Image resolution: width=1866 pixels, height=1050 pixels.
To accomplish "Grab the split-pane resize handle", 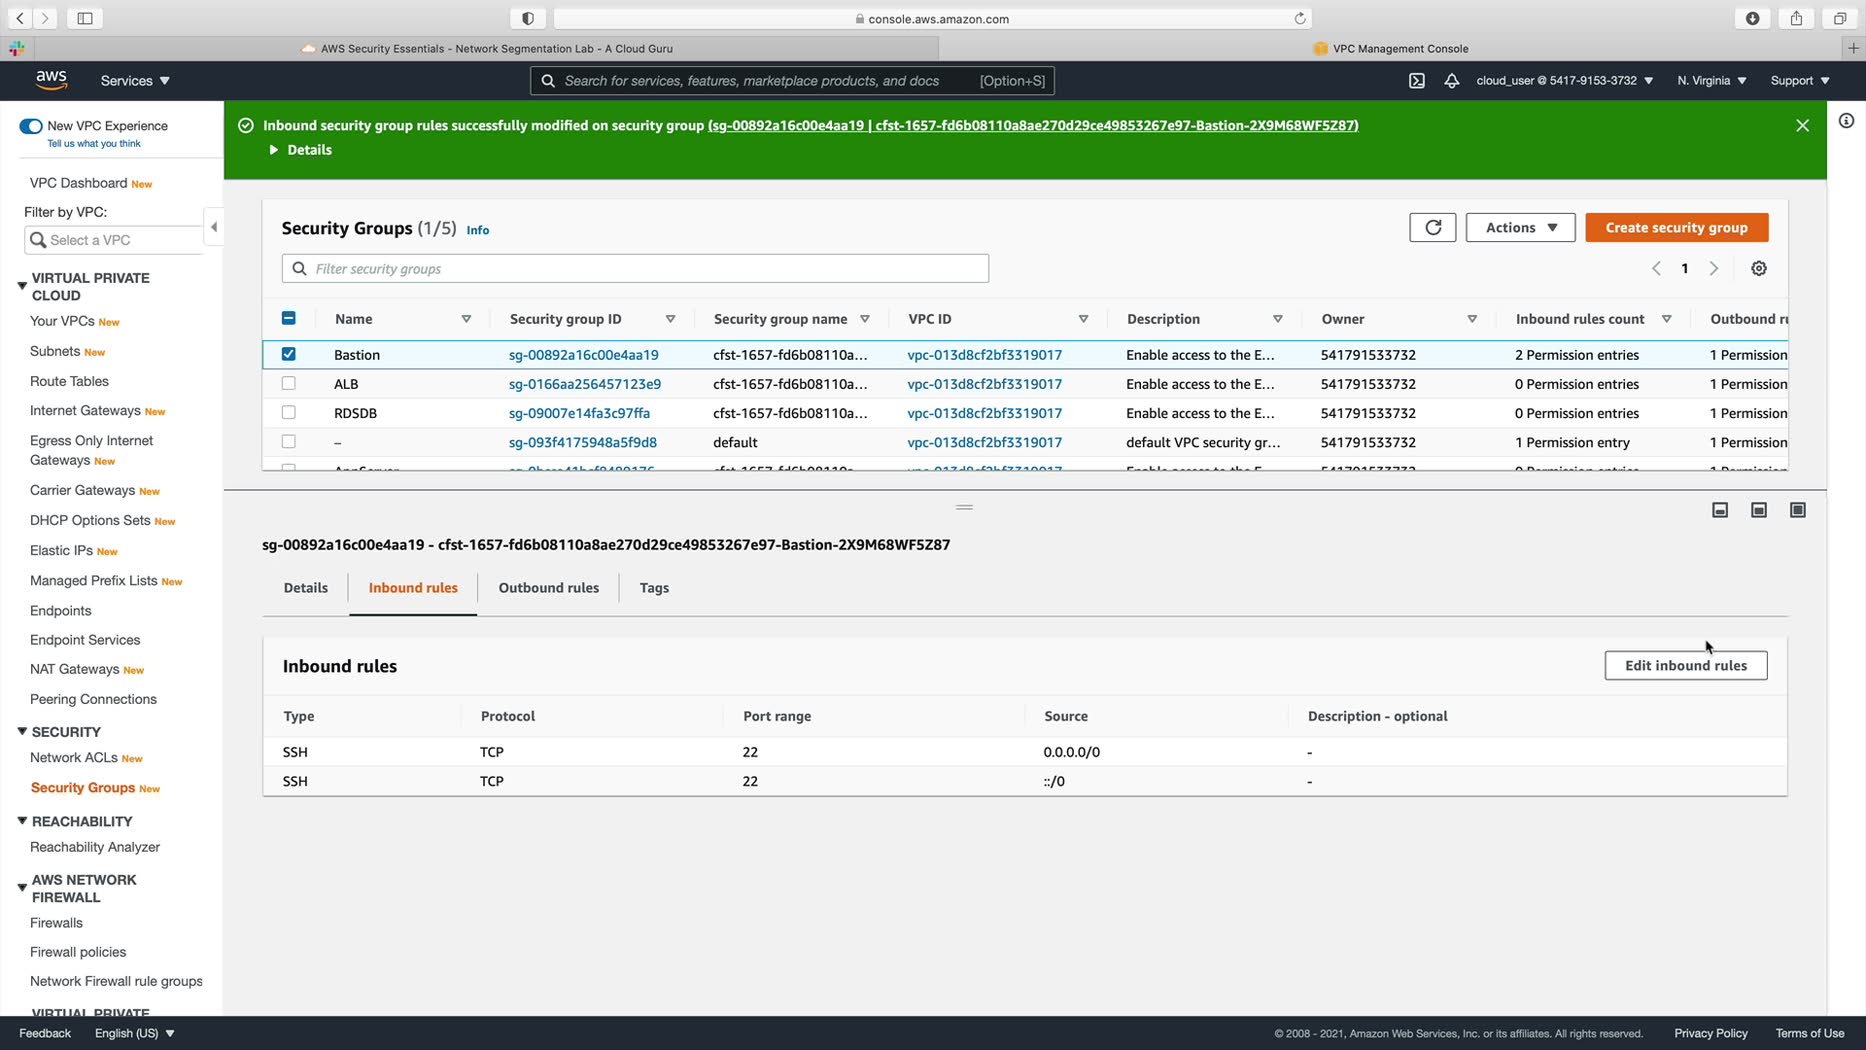I will [964, 507].
